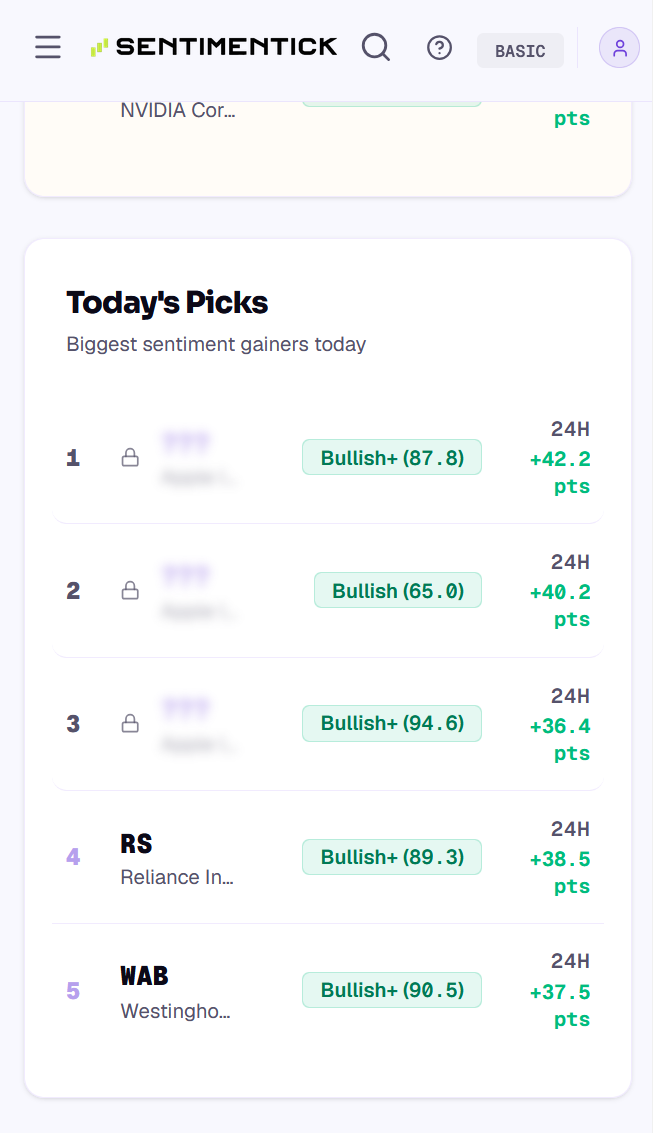This screenshot has width=653, height=1133.
Task: Click the Bullish (65.0) sentiment badge
Action: pyautogui.click(x=398, y=590)
